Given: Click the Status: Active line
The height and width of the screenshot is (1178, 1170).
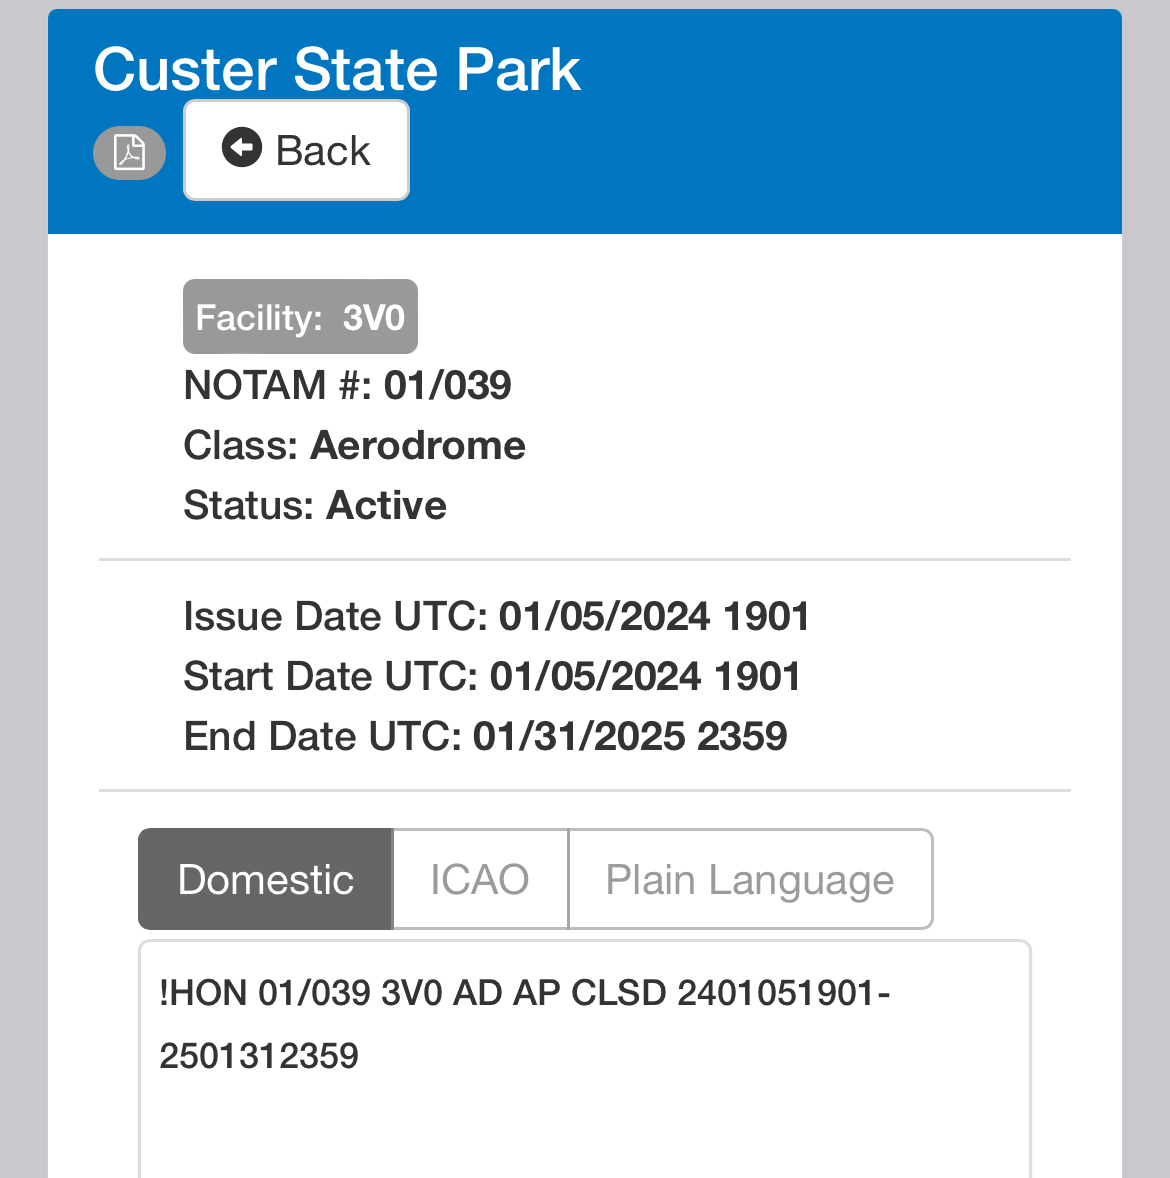Looking at the screenshot, I should [x=315, y=506].
